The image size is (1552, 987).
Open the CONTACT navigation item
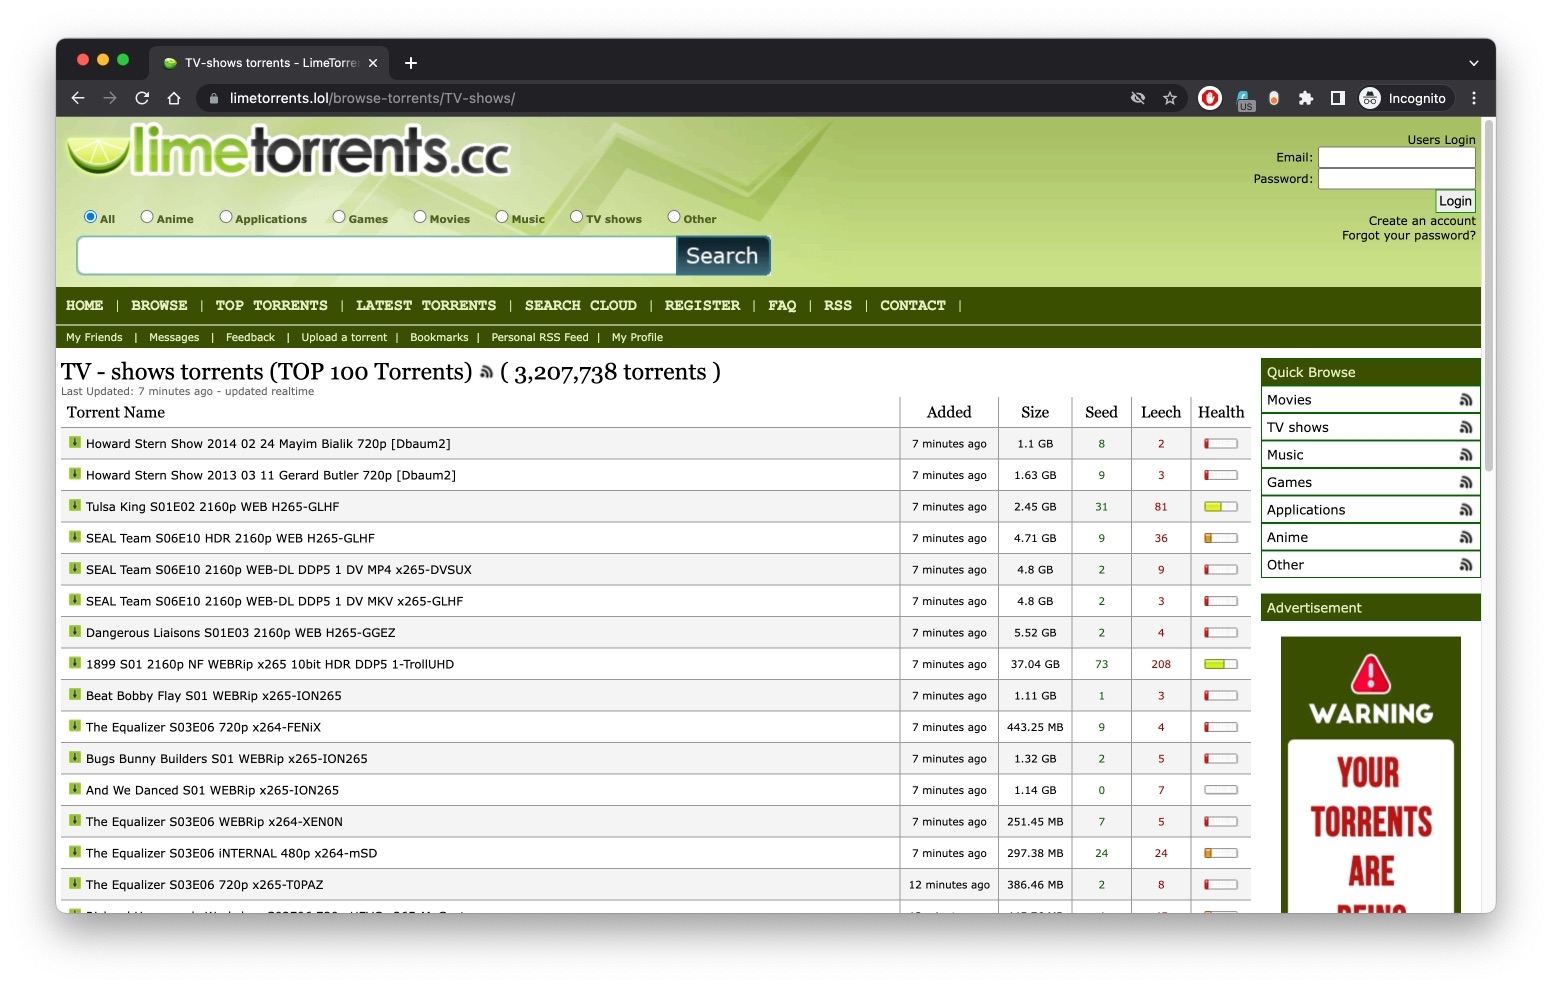pyautogui.click(x=913, y=306)
